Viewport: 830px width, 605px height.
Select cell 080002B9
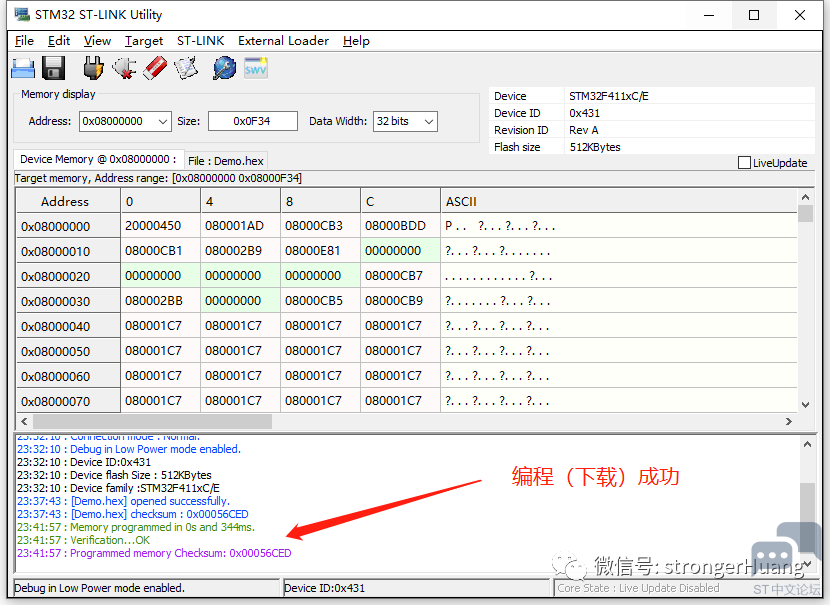240,251
